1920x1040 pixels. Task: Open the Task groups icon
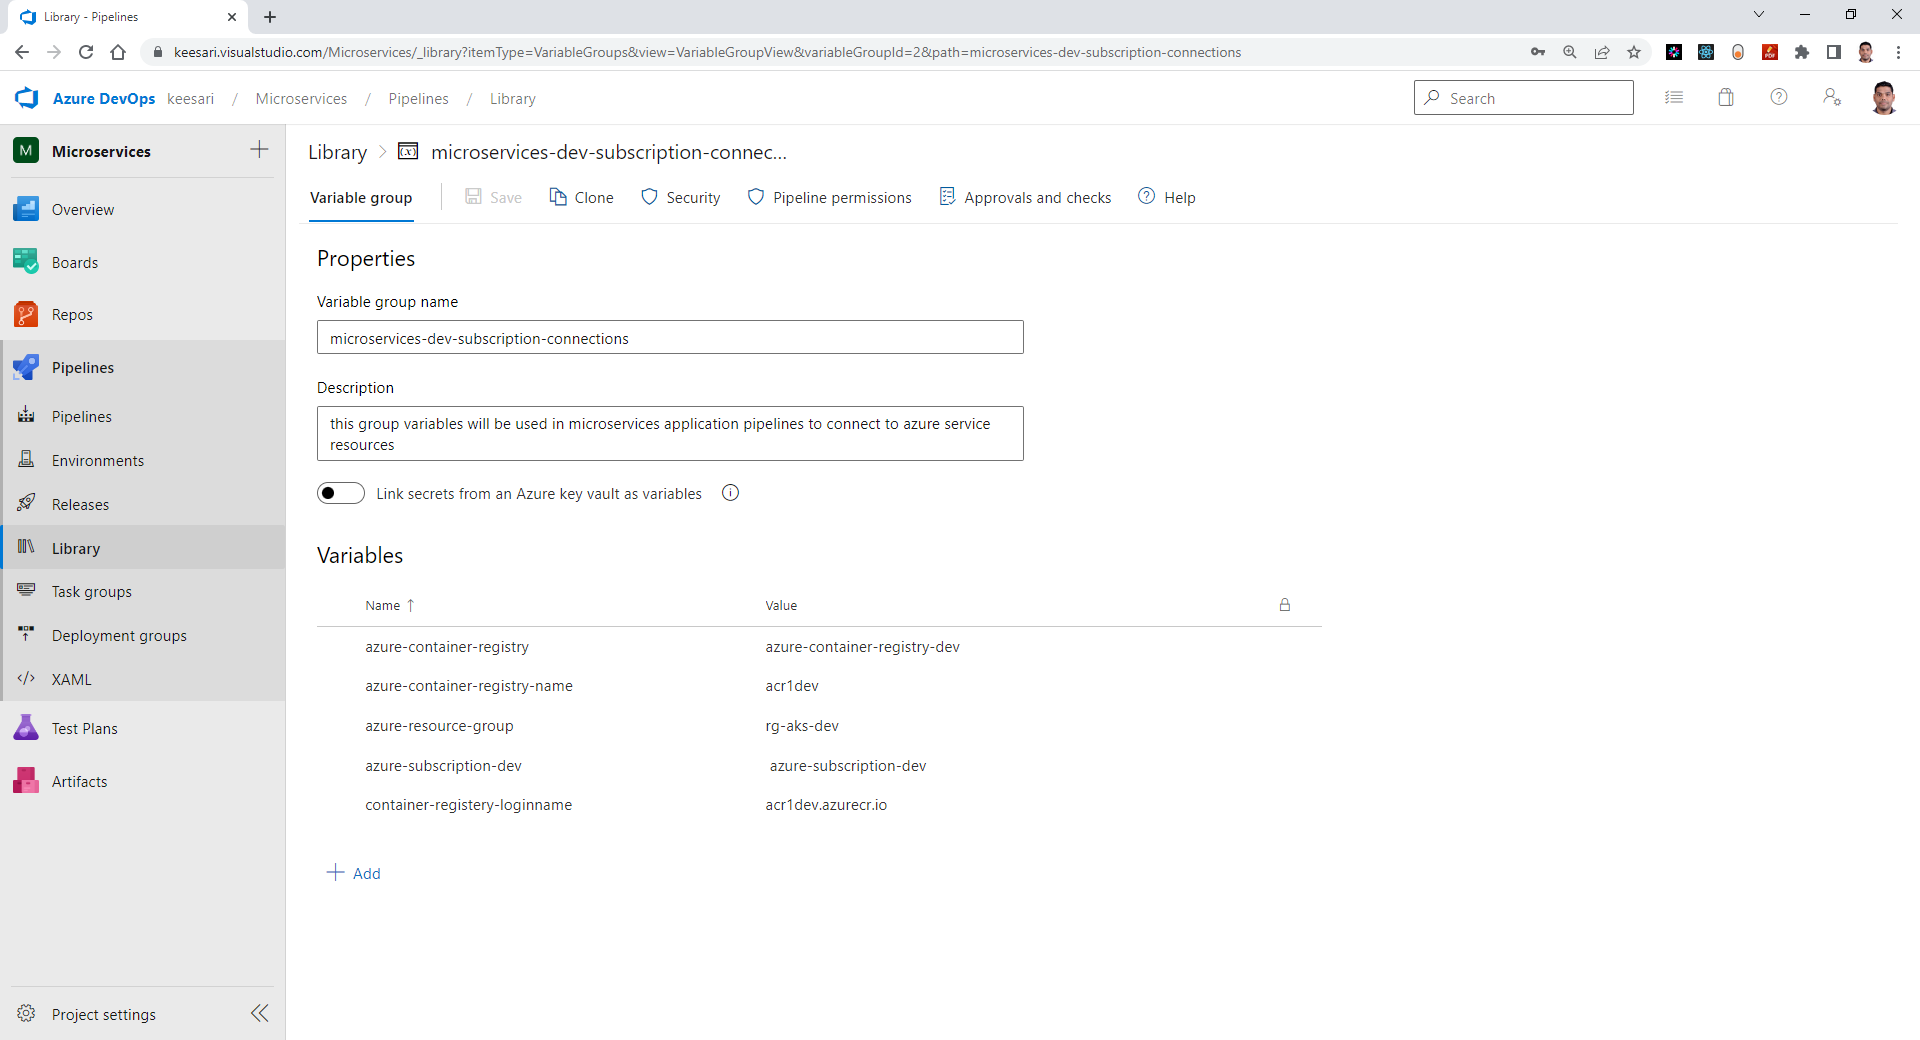pyautogui.click(x=26, y=591)
